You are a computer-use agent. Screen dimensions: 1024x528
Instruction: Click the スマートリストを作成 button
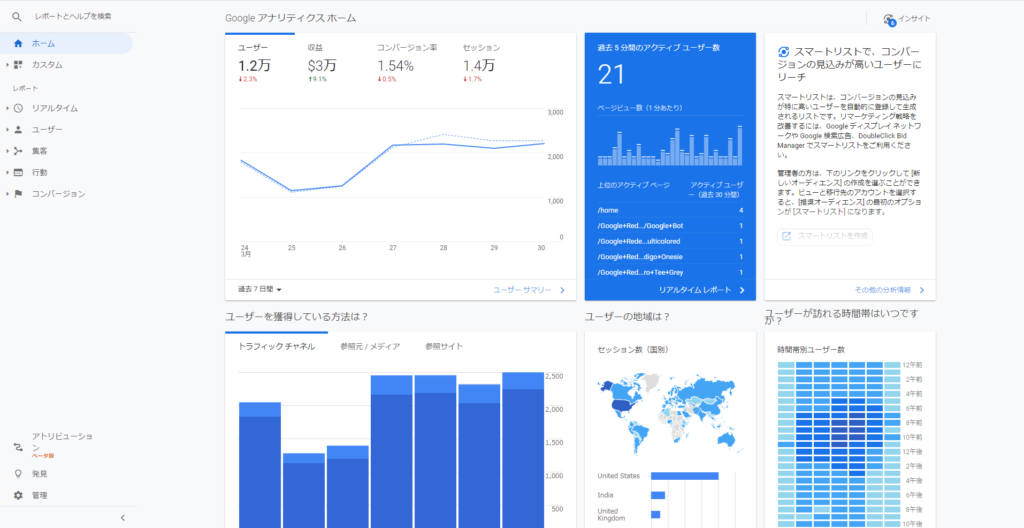(x=825, y=236)
